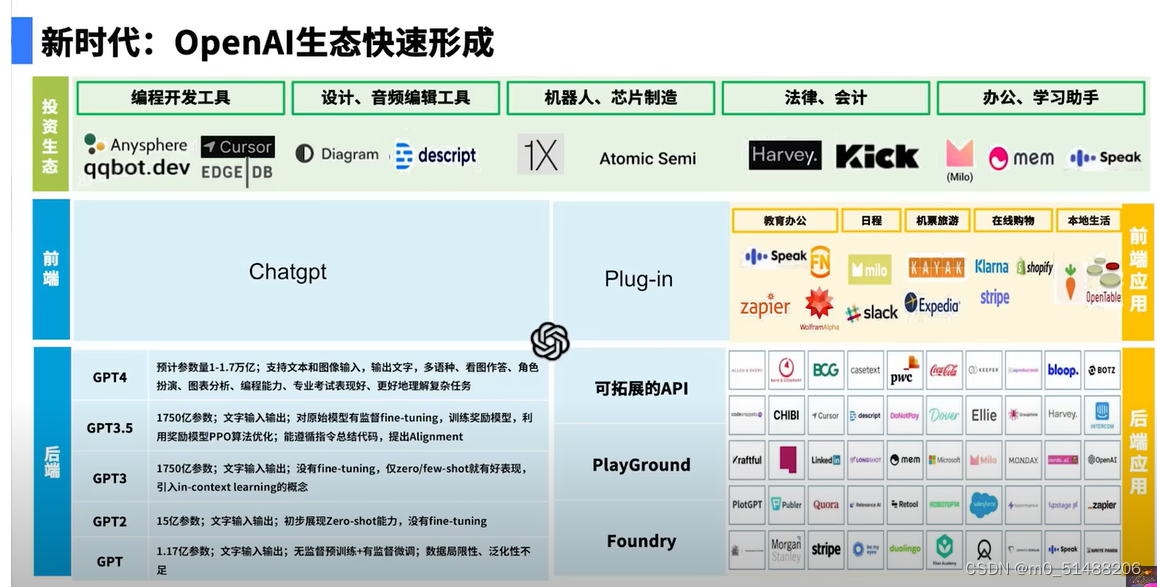
Task: Click the OpenAI knot logo in center
Action: 550,341
